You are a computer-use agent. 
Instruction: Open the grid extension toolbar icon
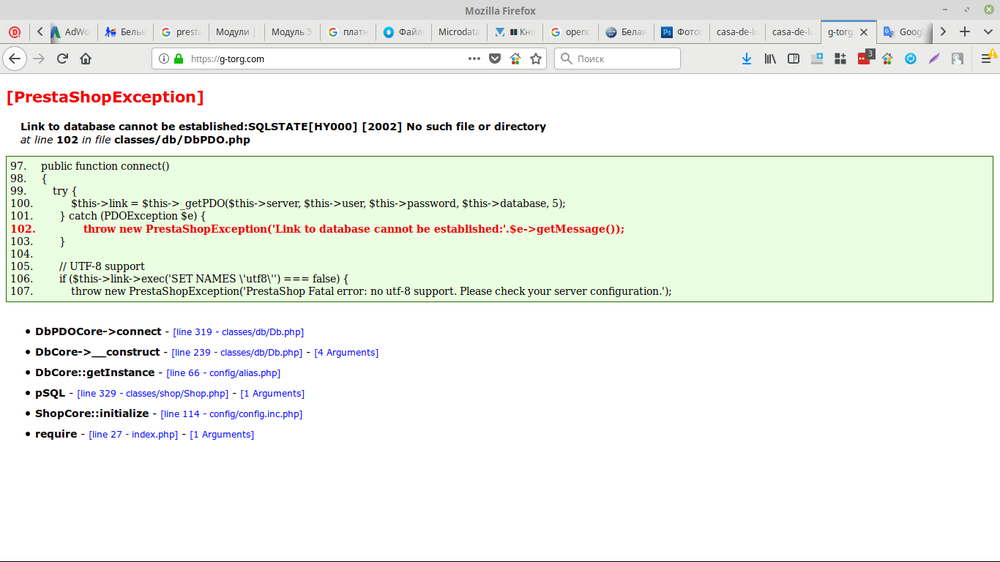[840, 59]
